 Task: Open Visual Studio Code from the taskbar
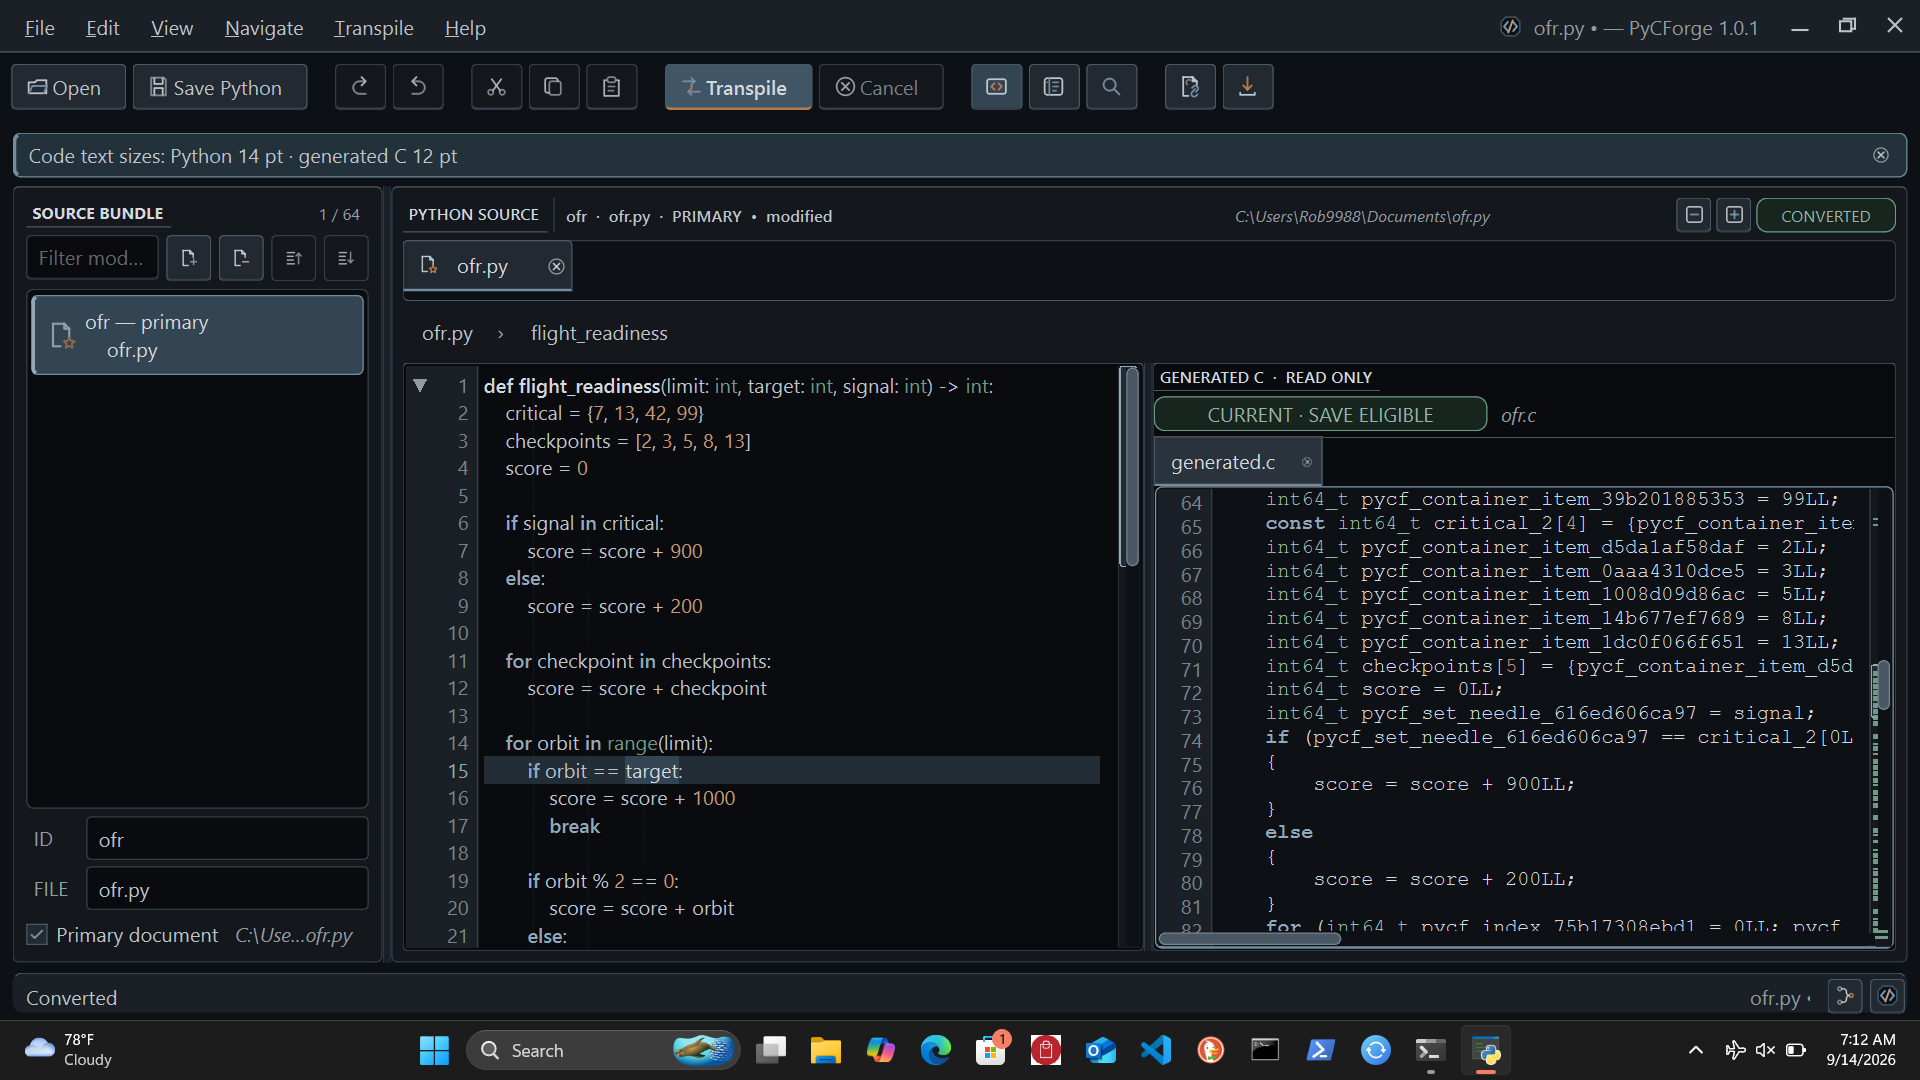(x=1155, y=1050)
